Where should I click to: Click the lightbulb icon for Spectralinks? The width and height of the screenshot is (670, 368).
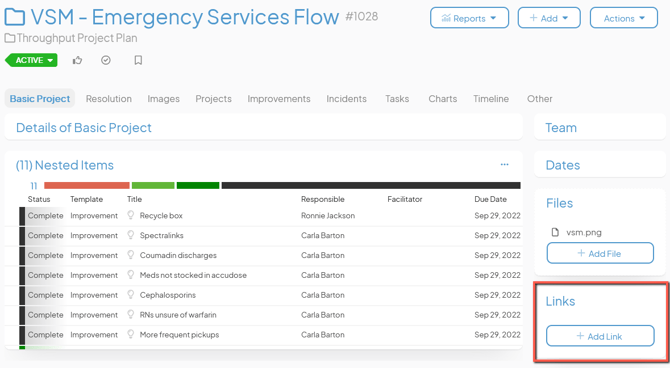[131, 235]
